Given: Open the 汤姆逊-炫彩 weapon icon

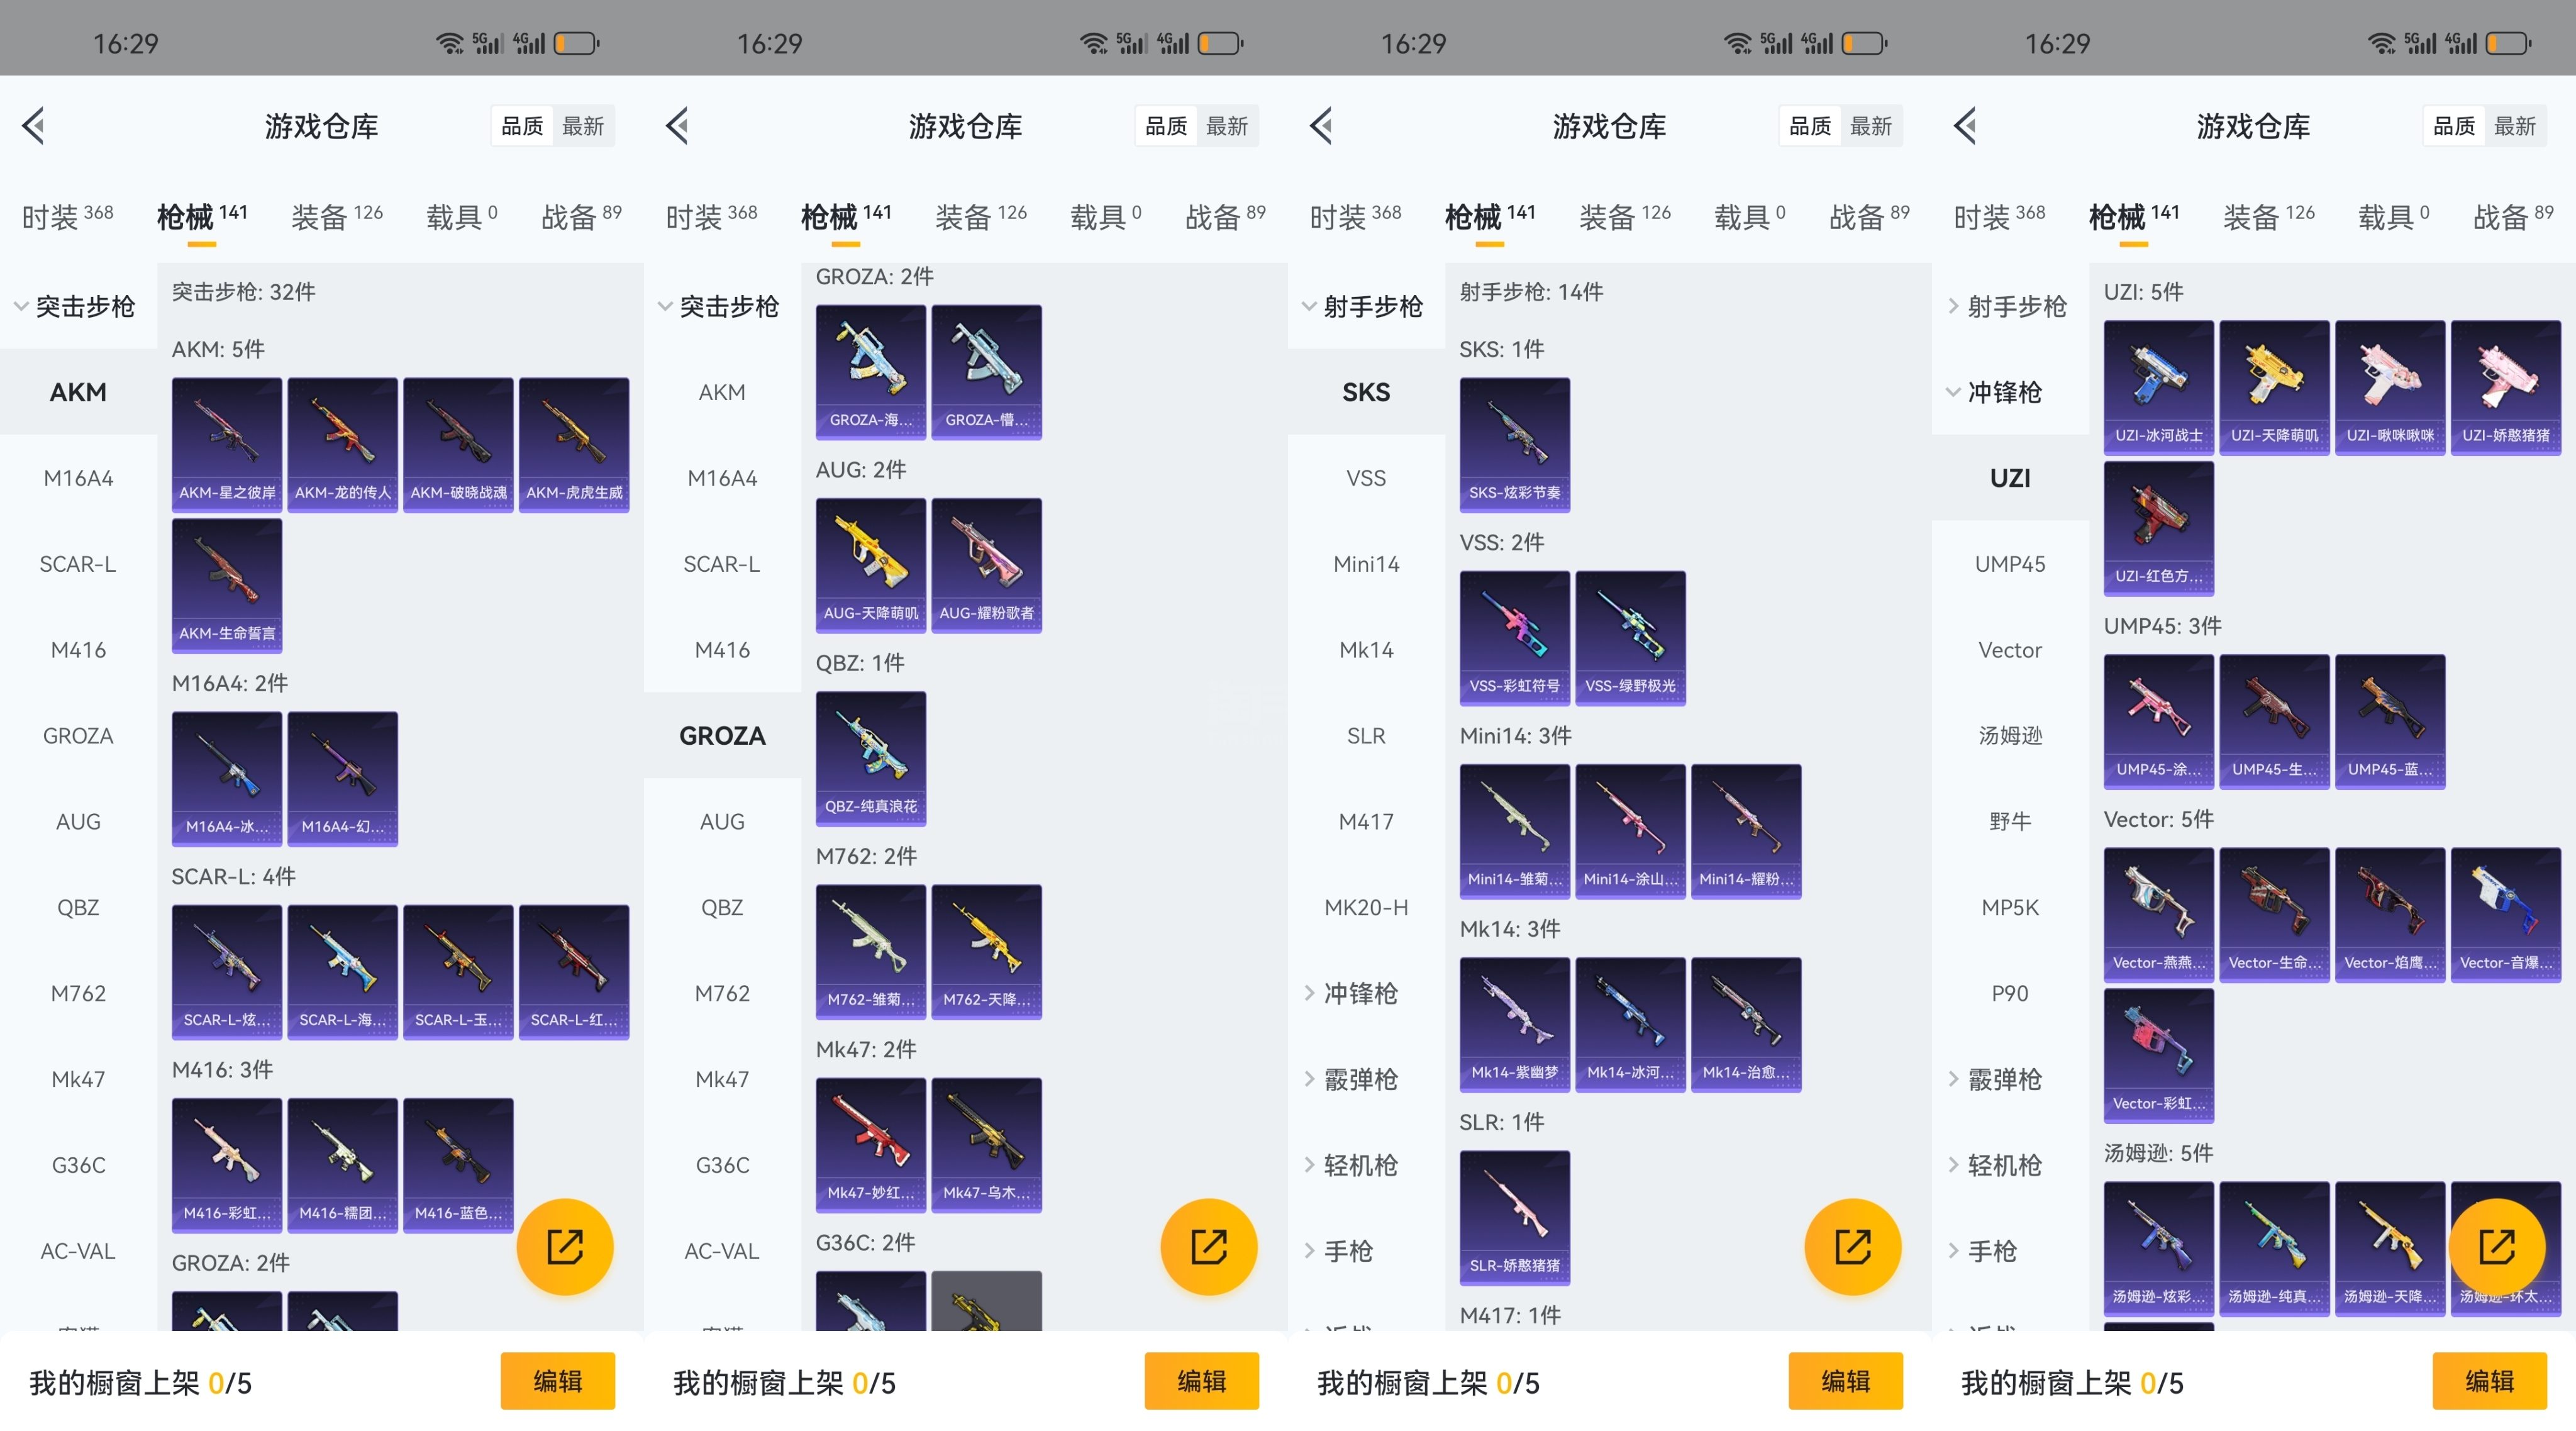Looking at the screenshot, I should [x=2159, y=1249].
